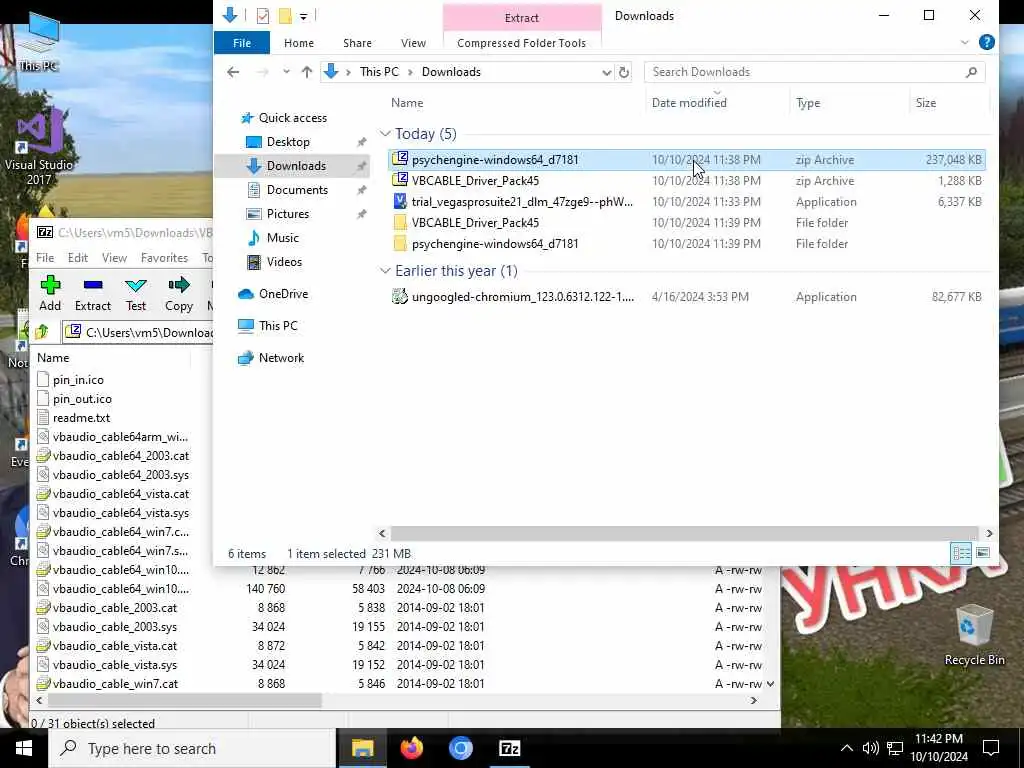Image resolution: width=1024 pixels, height=768 pixels.
Task: Refresh the Downloads folder view
Action: pyautogui.click(x=624, y=72)
